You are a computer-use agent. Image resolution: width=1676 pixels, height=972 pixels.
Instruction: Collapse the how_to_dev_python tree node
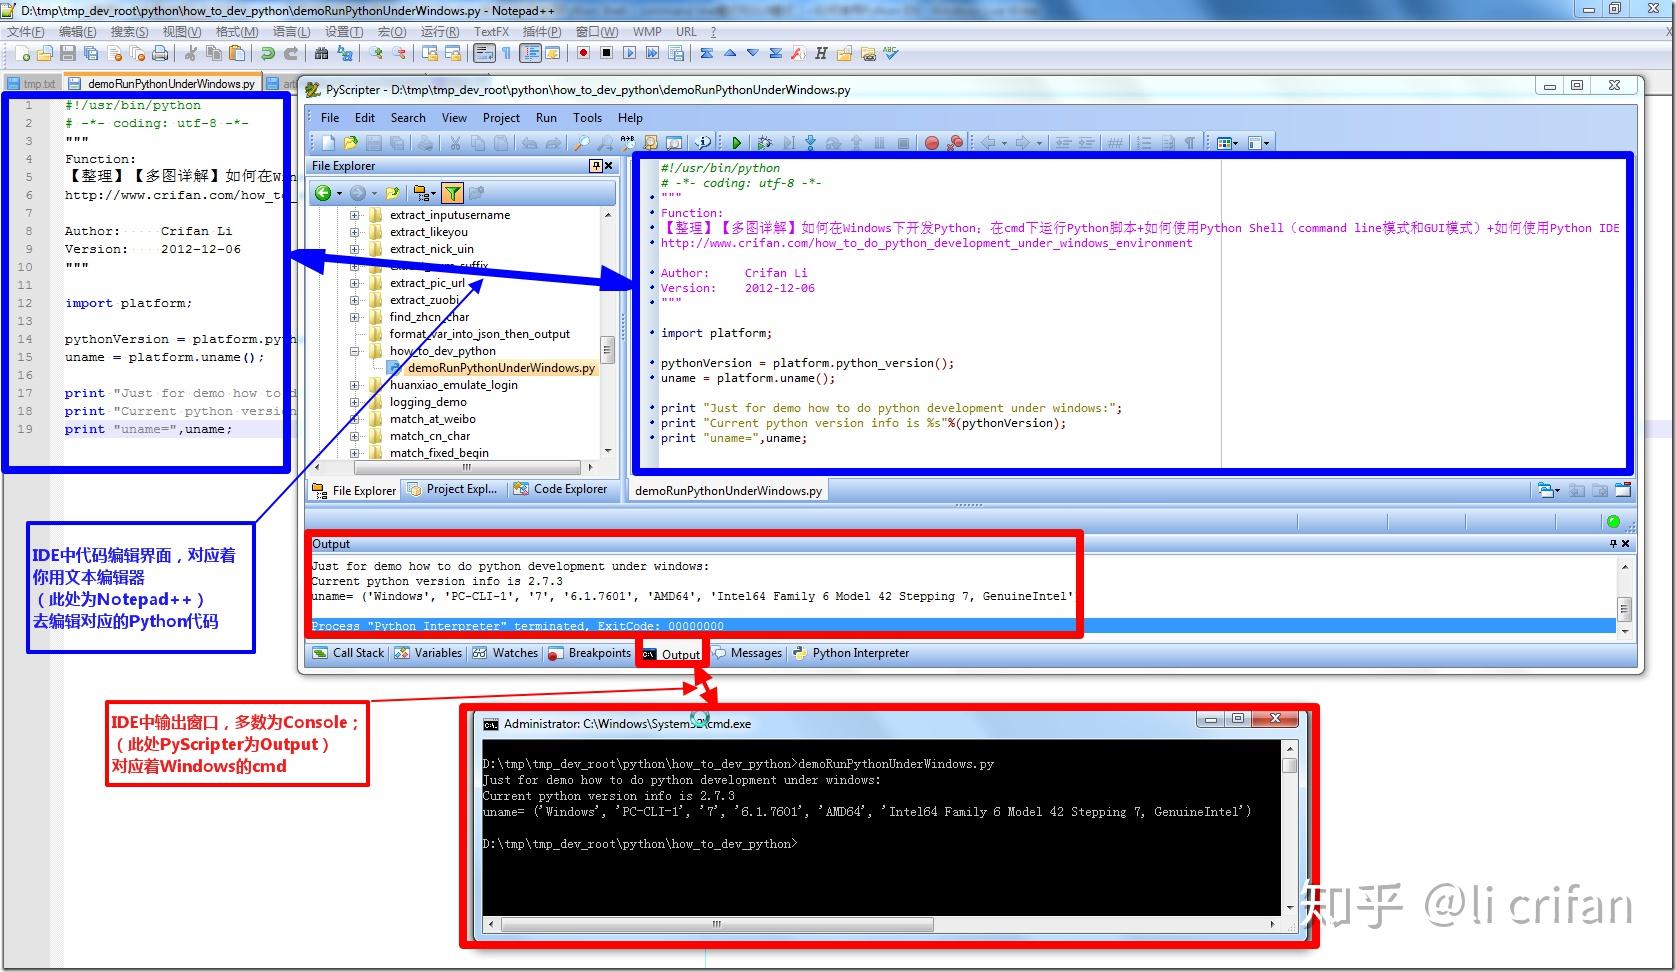click(x=354, y=351)
